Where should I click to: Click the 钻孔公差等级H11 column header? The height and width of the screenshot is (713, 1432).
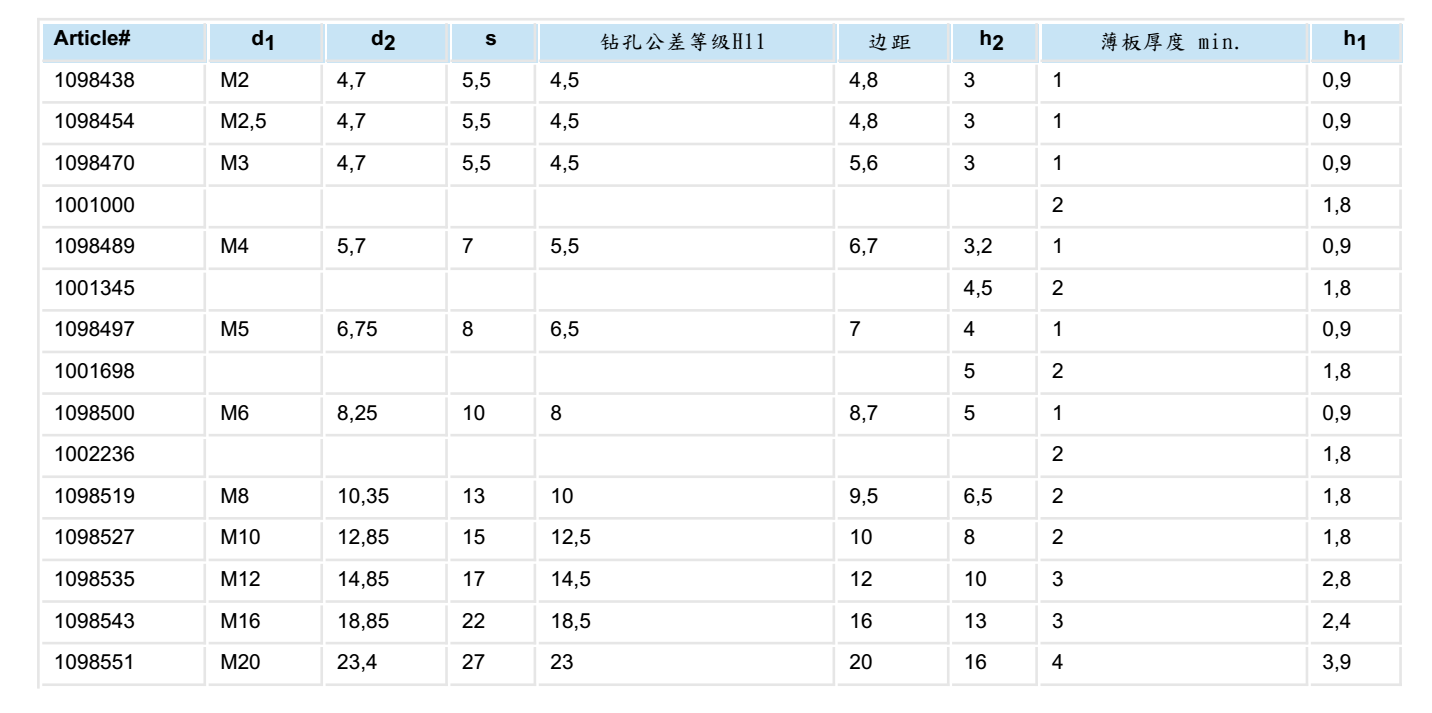tap(685, 42)
